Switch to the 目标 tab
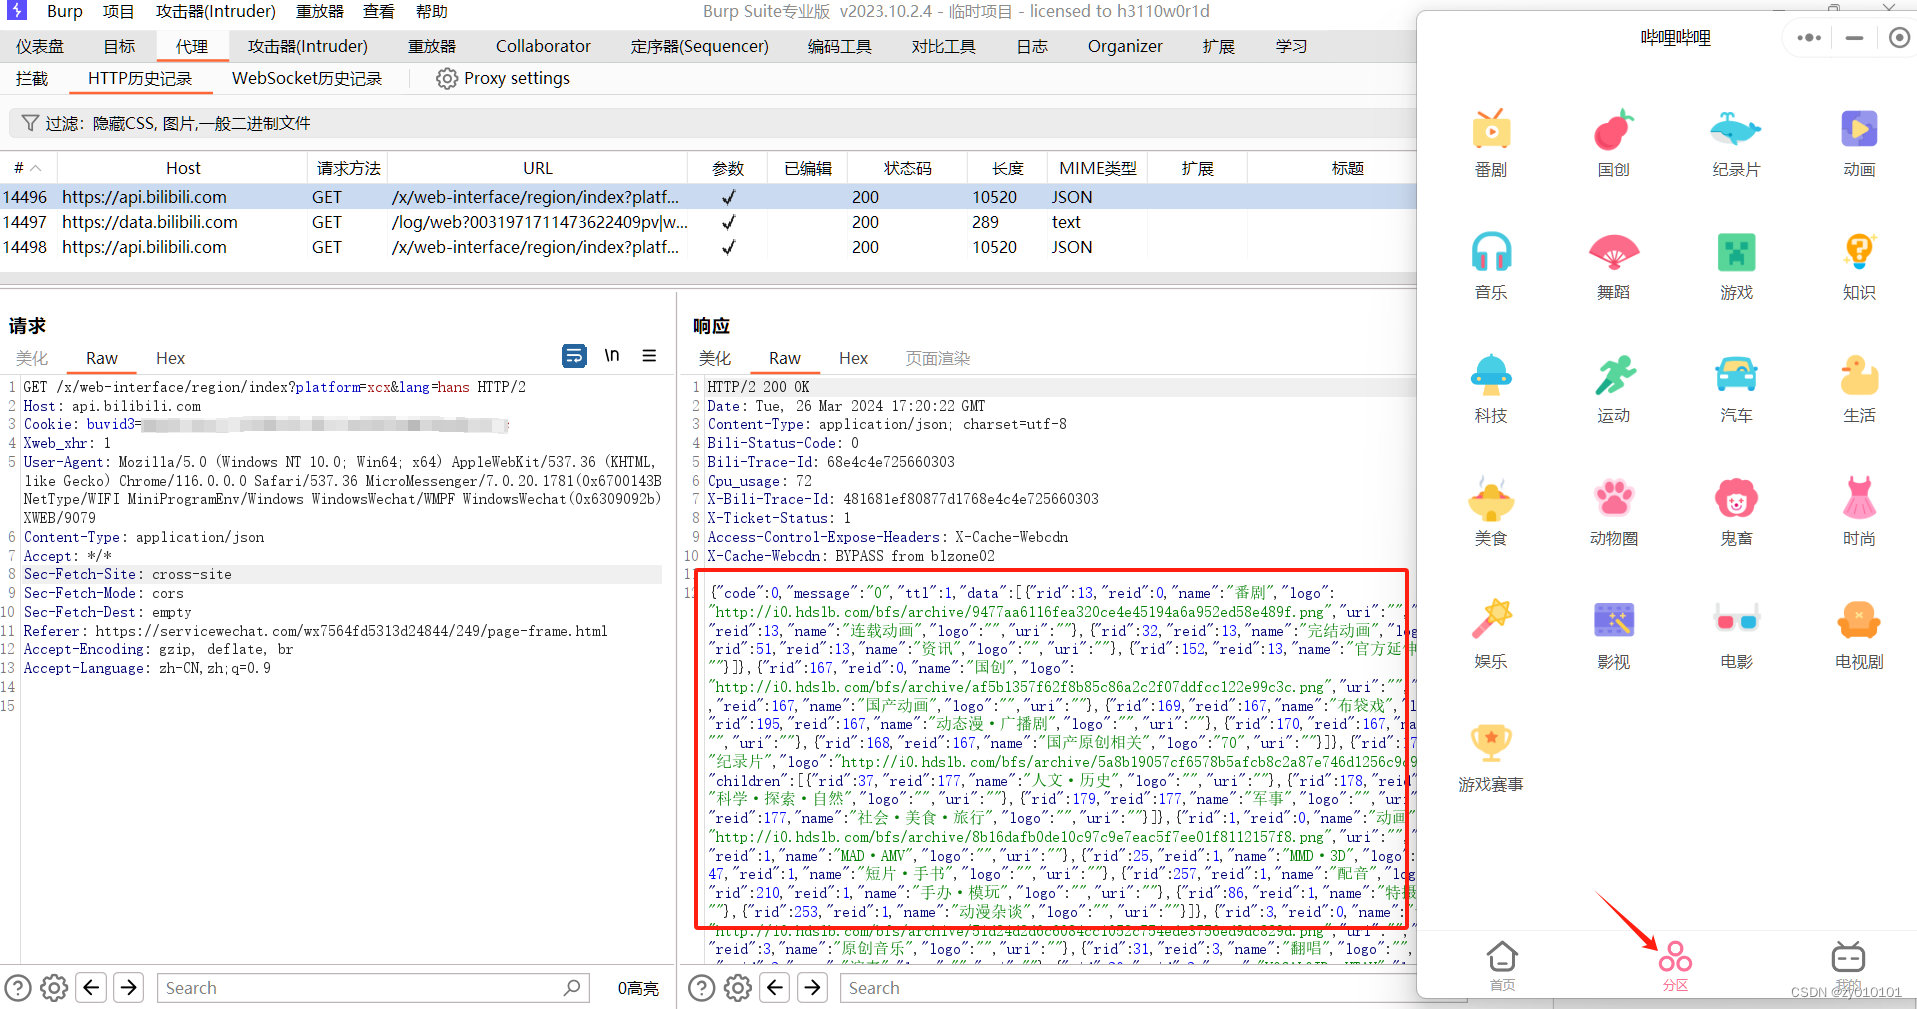 (x=119, y=46)
